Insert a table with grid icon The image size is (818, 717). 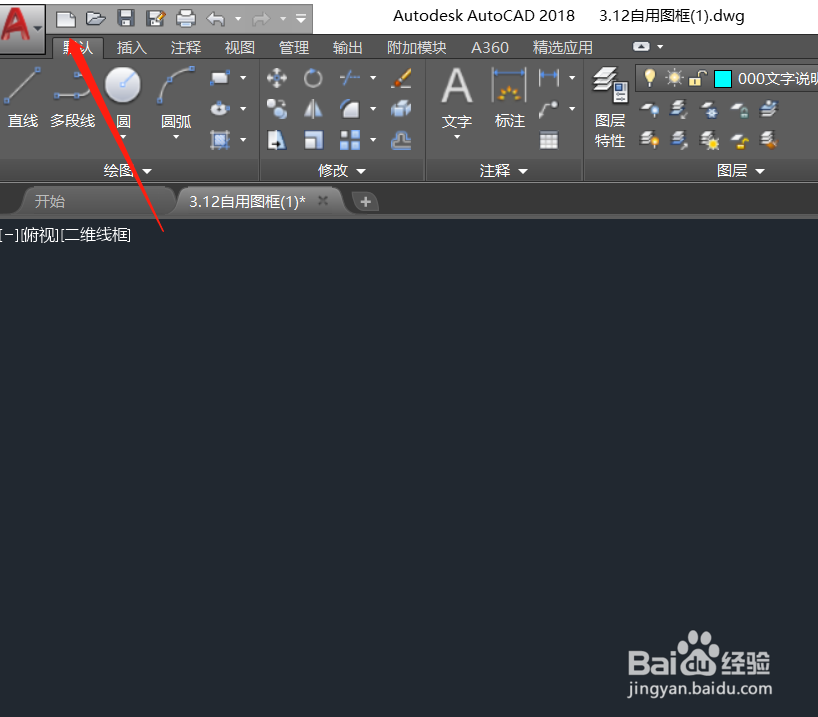pos(549,140)
